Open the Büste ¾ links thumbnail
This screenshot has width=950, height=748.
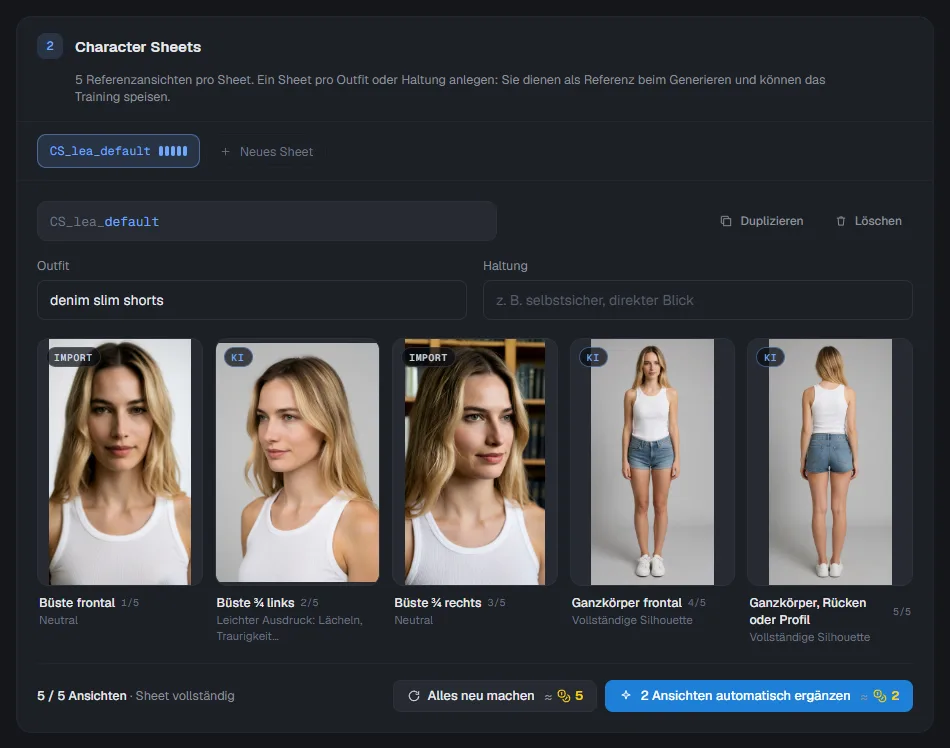pyautogui.click(x=297, y=462)
